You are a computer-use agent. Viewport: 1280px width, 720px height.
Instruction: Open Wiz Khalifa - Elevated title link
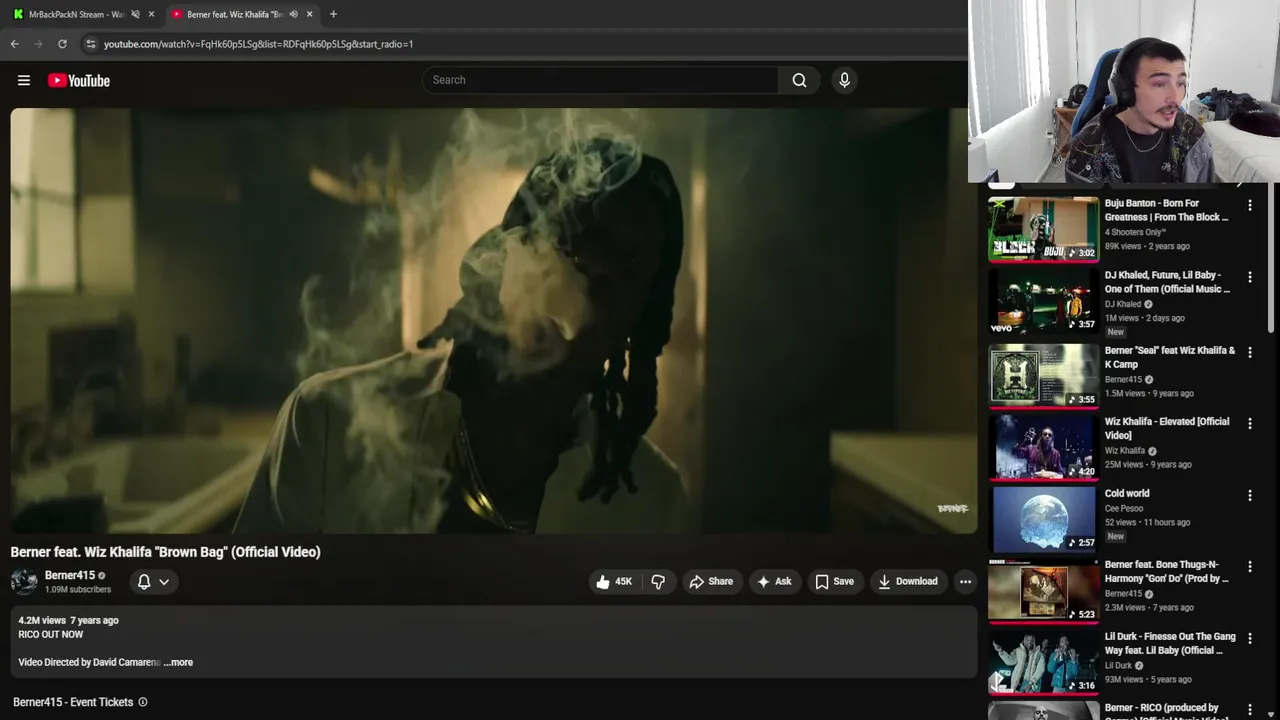pyautogui.click(x=1167, y=428)
